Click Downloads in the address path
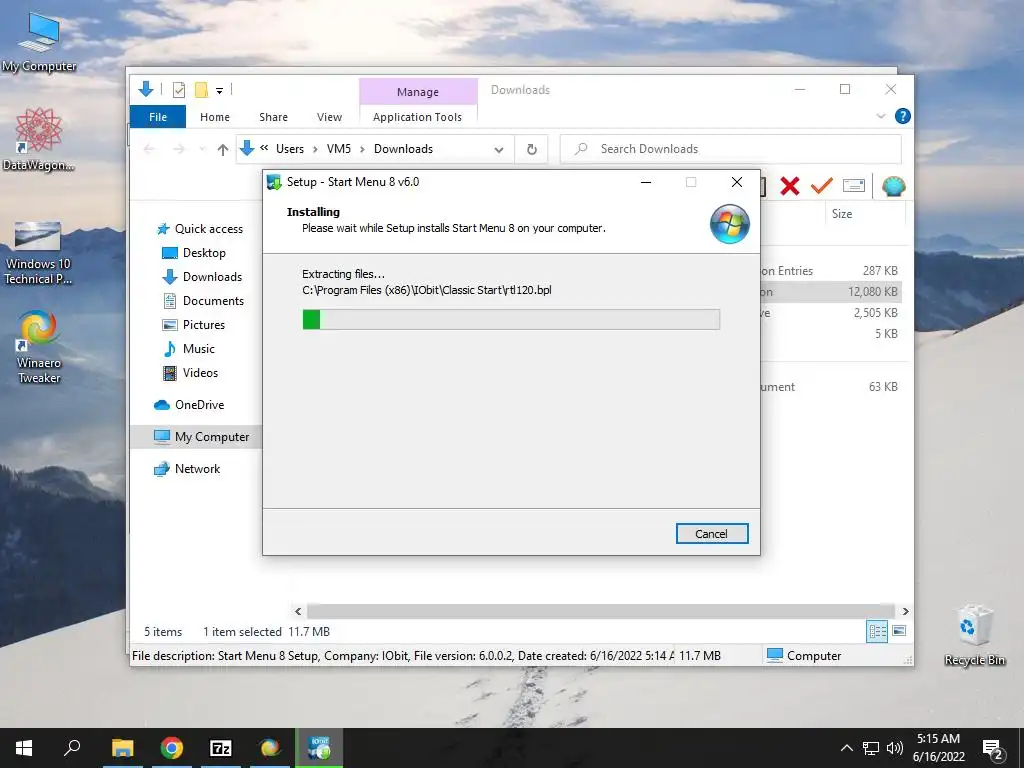1024x768 pixels. [403, 149]
